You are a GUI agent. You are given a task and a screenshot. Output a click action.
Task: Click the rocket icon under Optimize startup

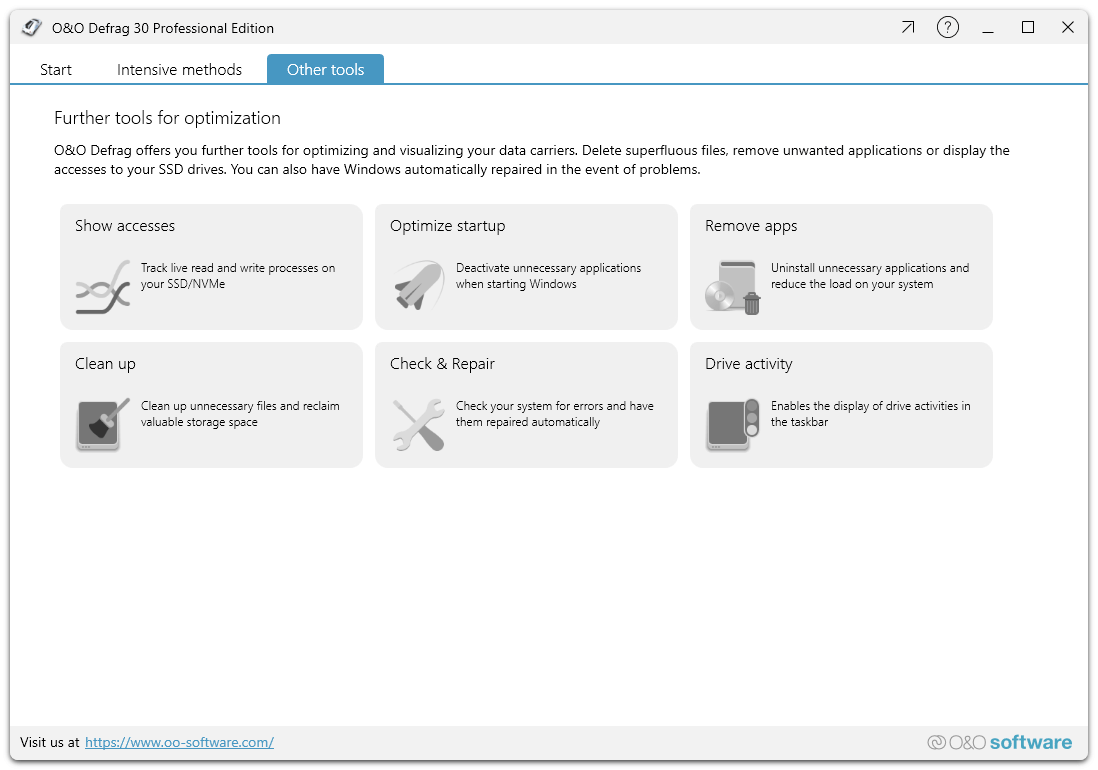418,285
